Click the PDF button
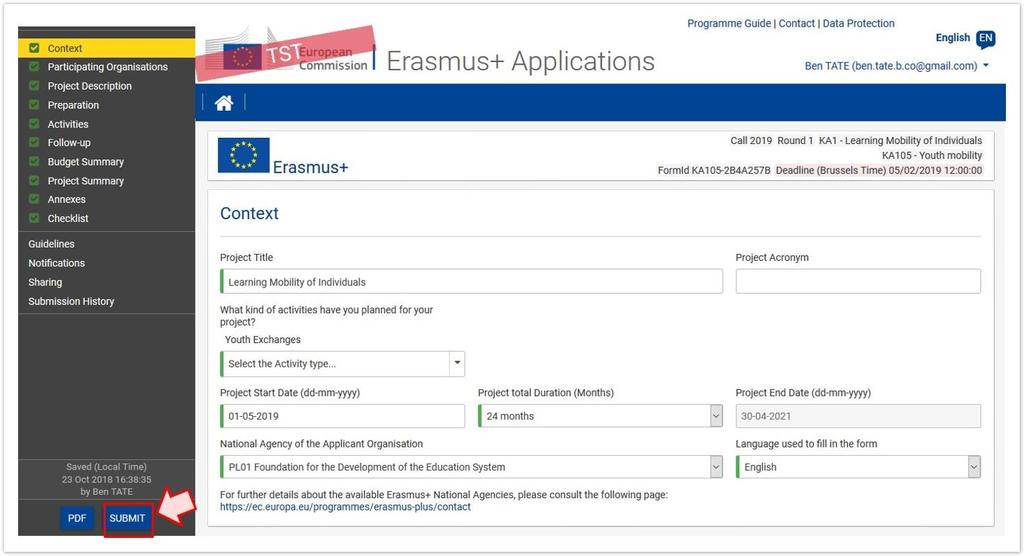1024x556 pixels. pos(77,518)
